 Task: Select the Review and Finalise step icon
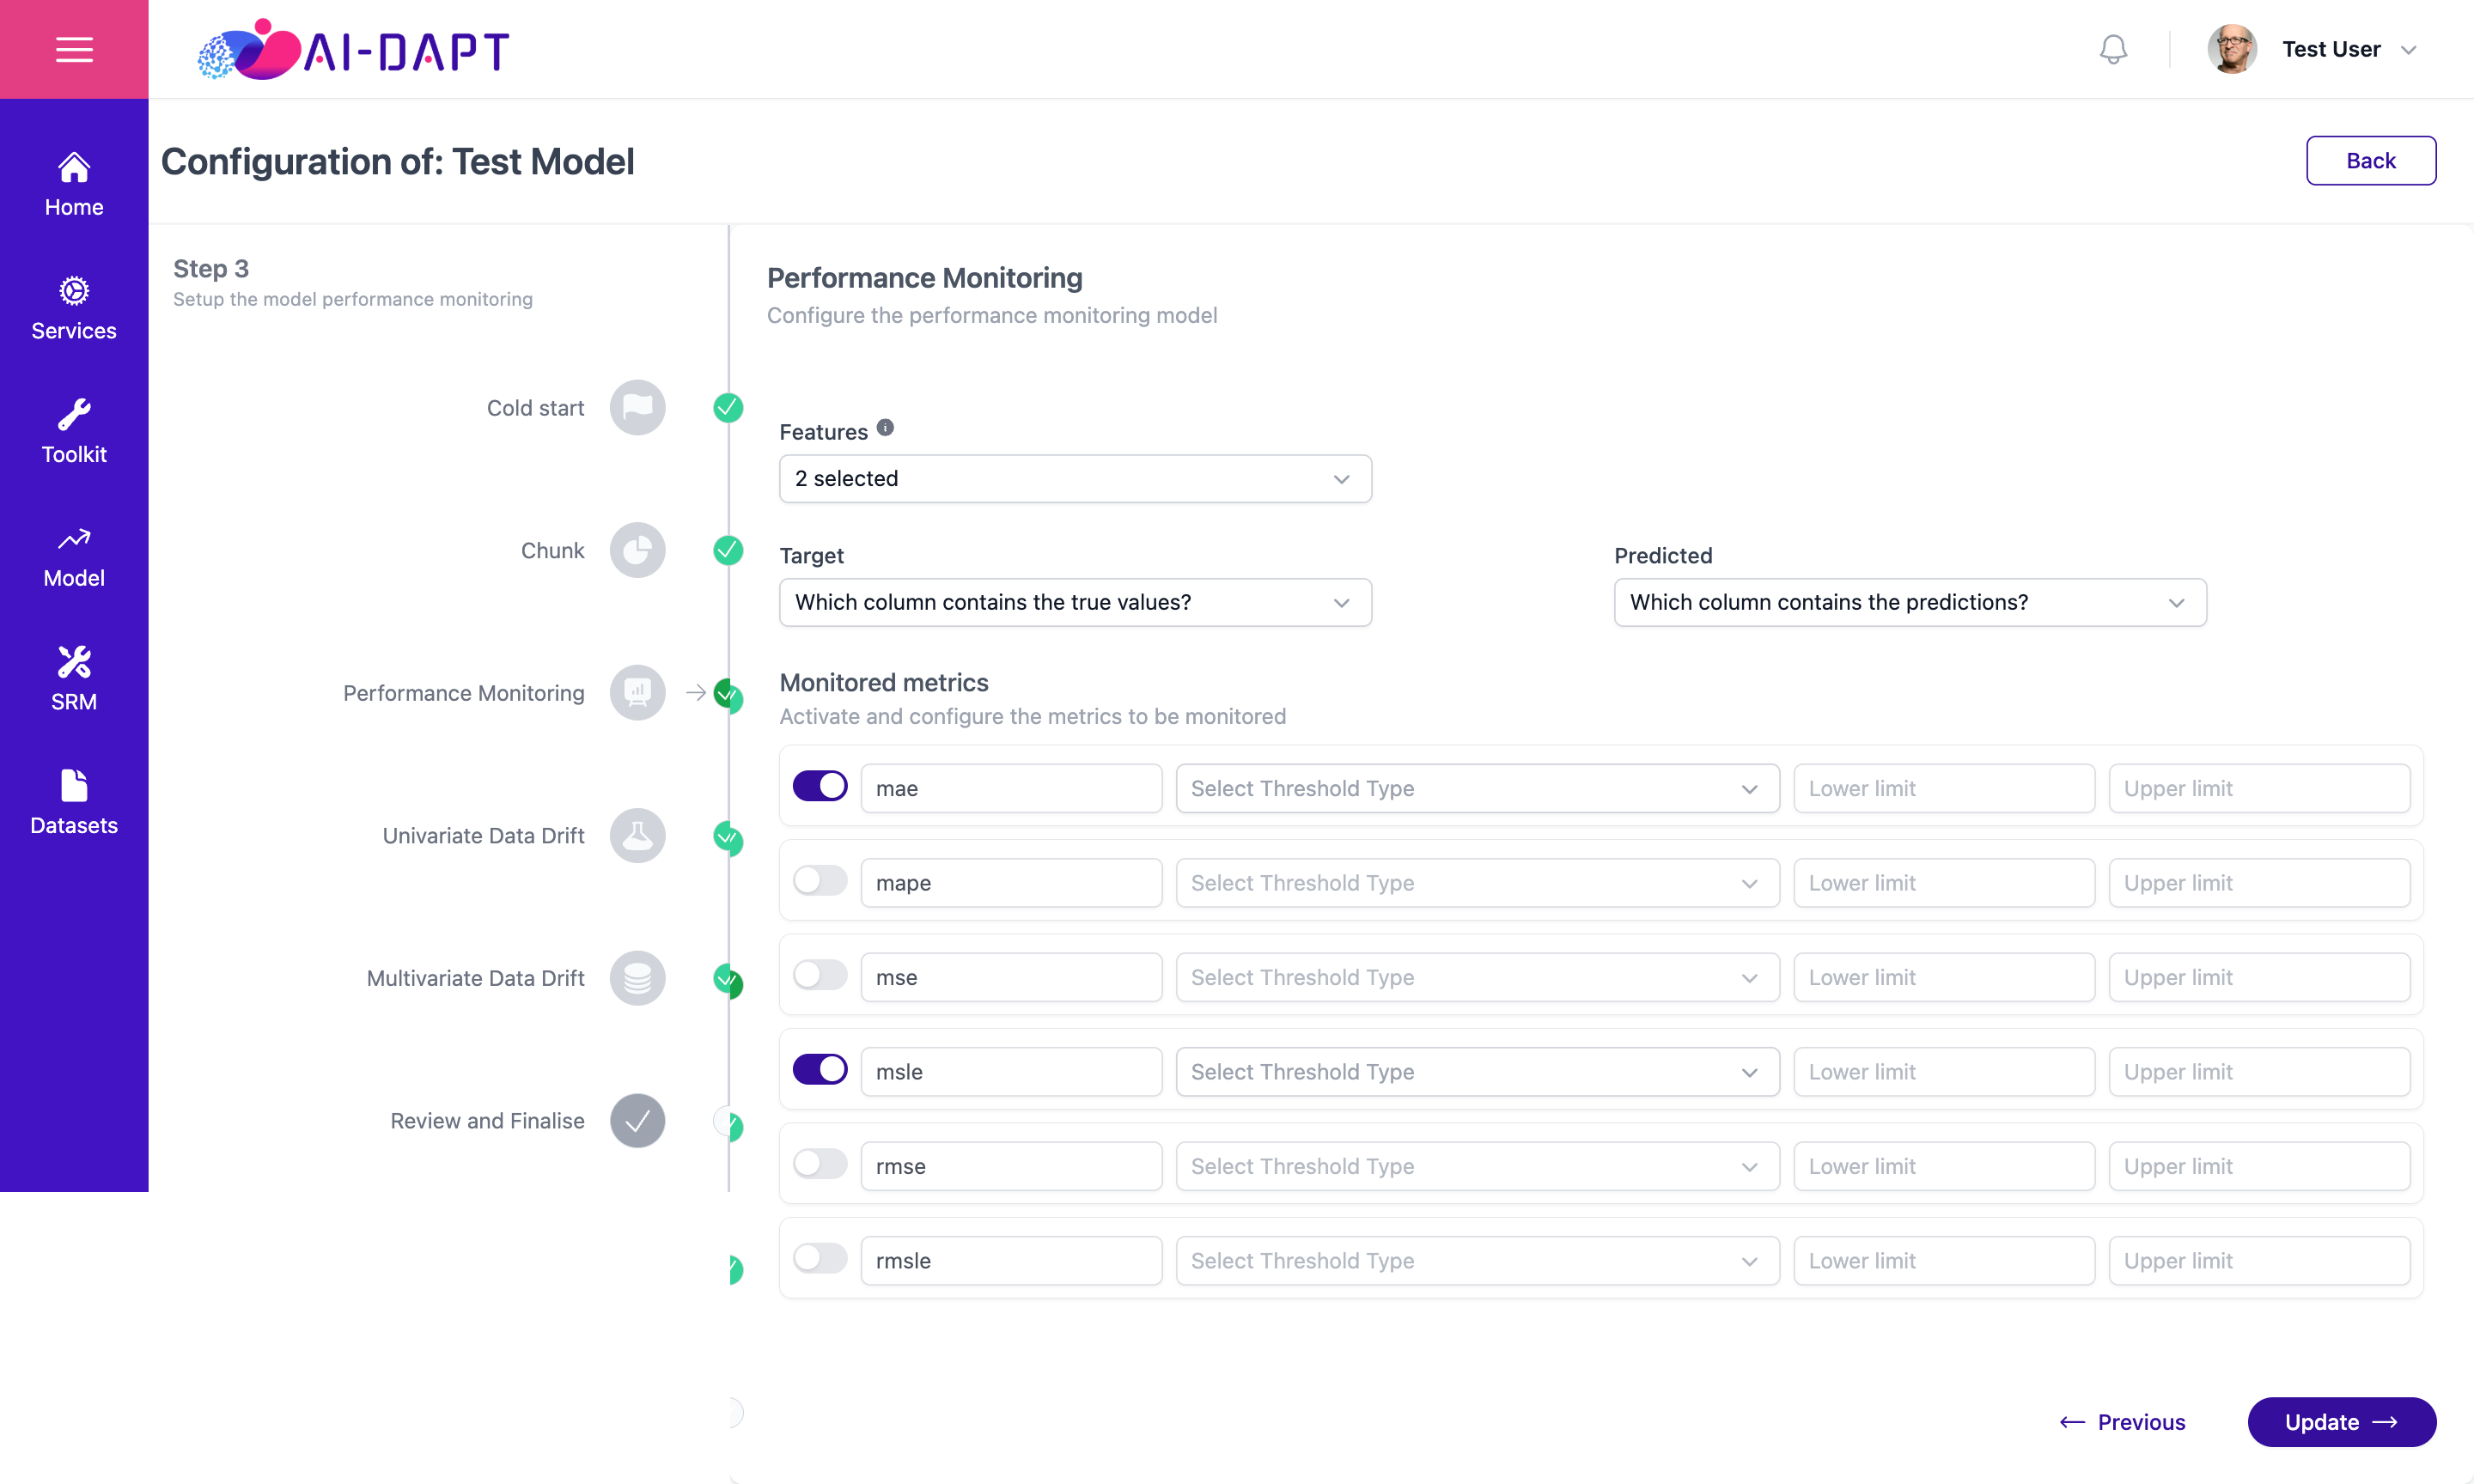[x=638, y=1120]
